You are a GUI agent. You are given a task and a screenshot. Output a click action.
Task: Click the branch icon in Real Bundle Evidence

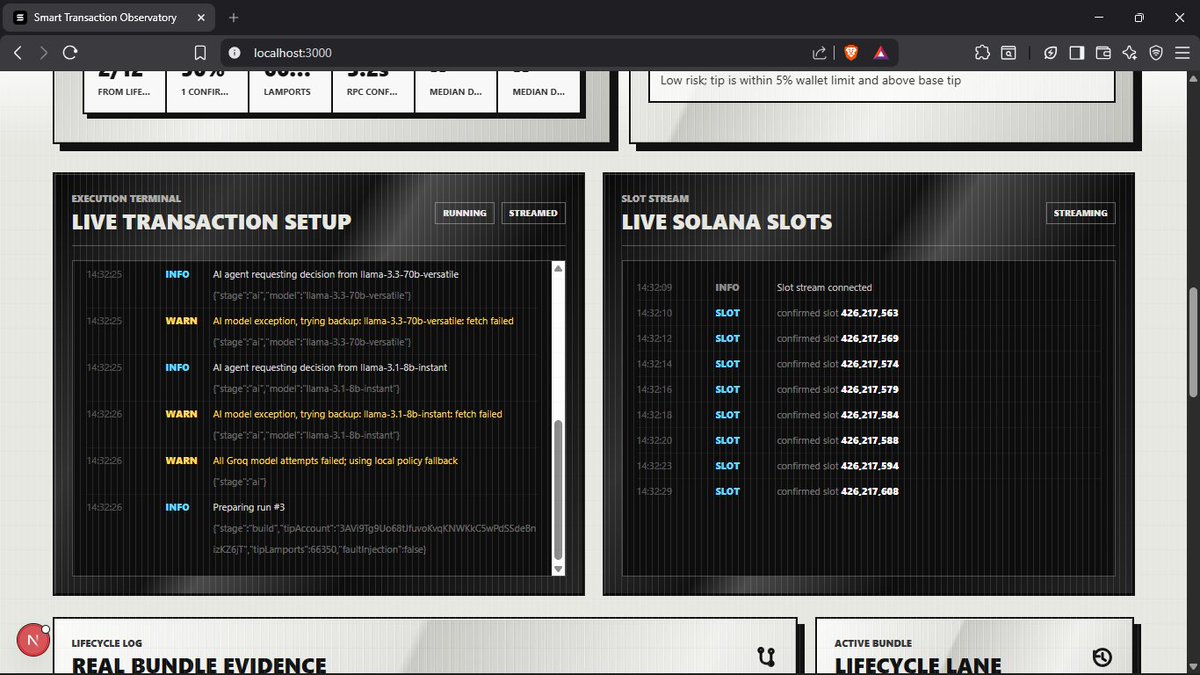pos(767,657)
